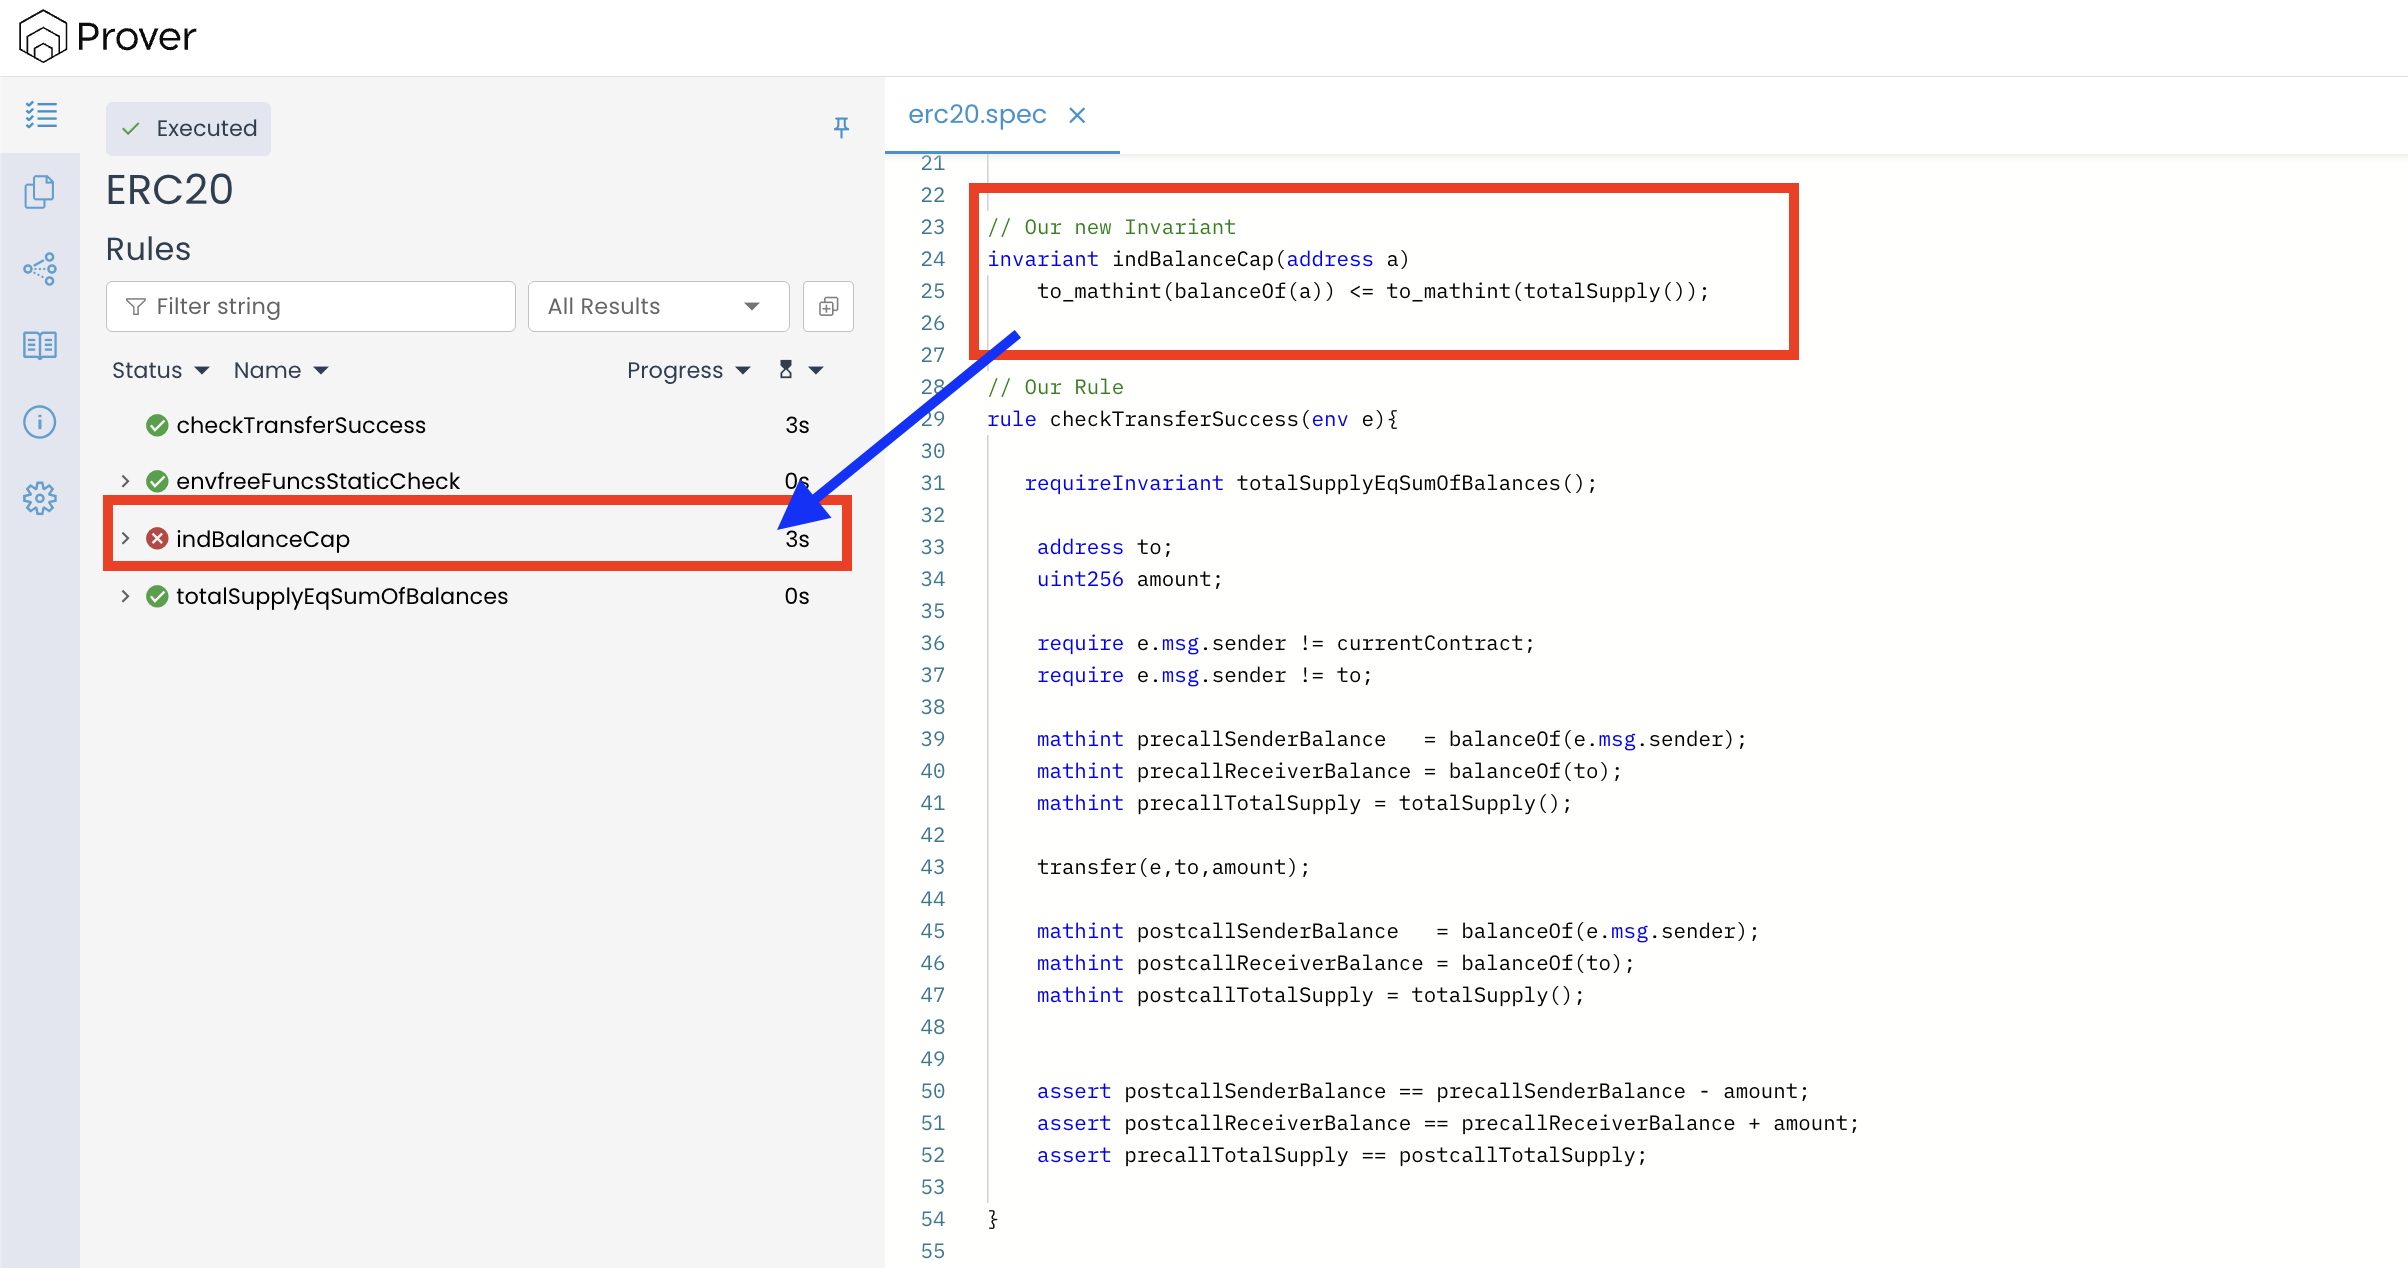Pin the rules panel

click(x=841, y=127)
